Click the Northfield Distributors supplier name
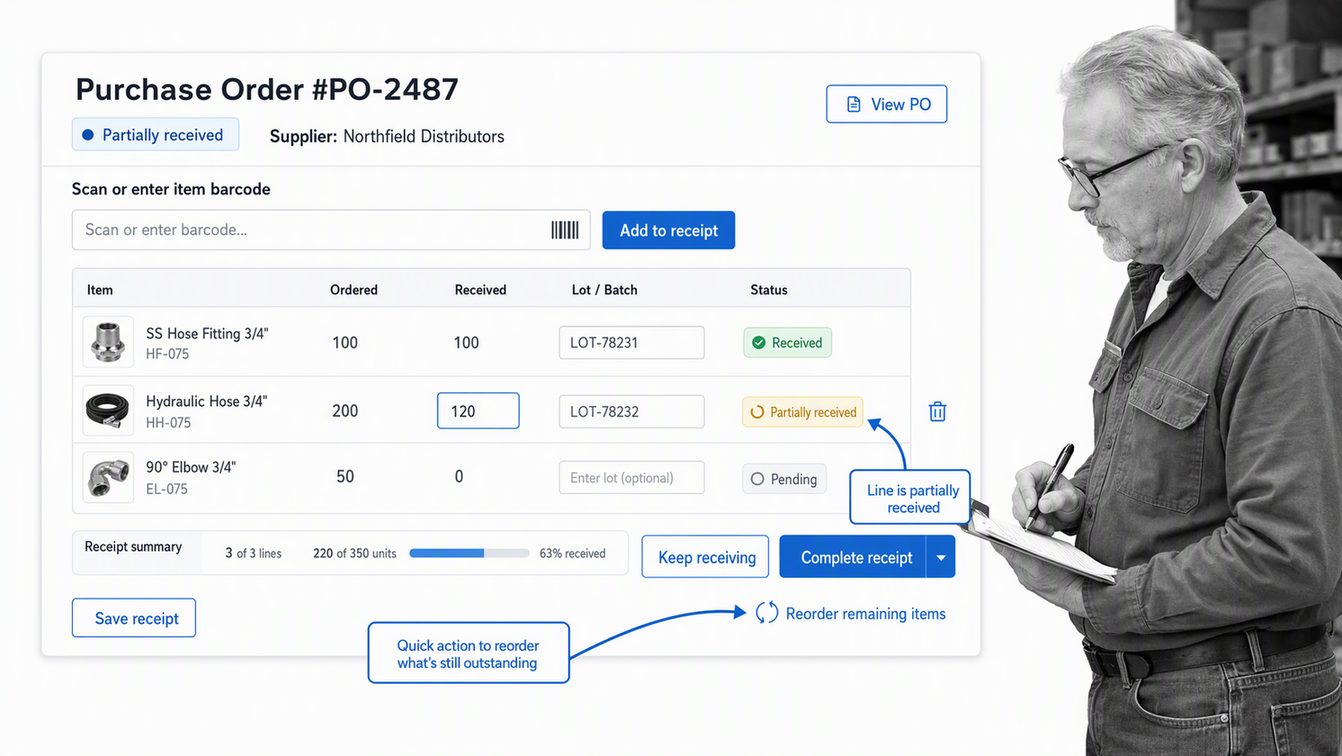1342x756 pixels. [424, 136]
